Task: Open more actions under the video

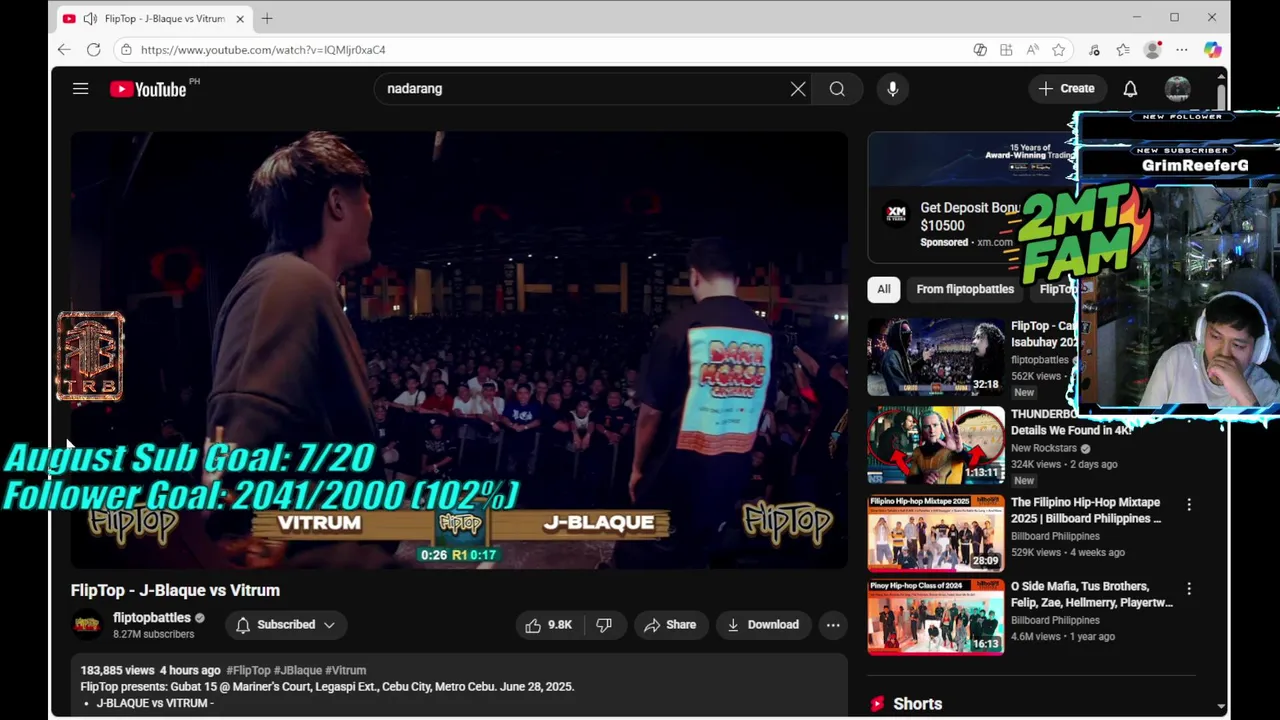Action: [833, 625]
